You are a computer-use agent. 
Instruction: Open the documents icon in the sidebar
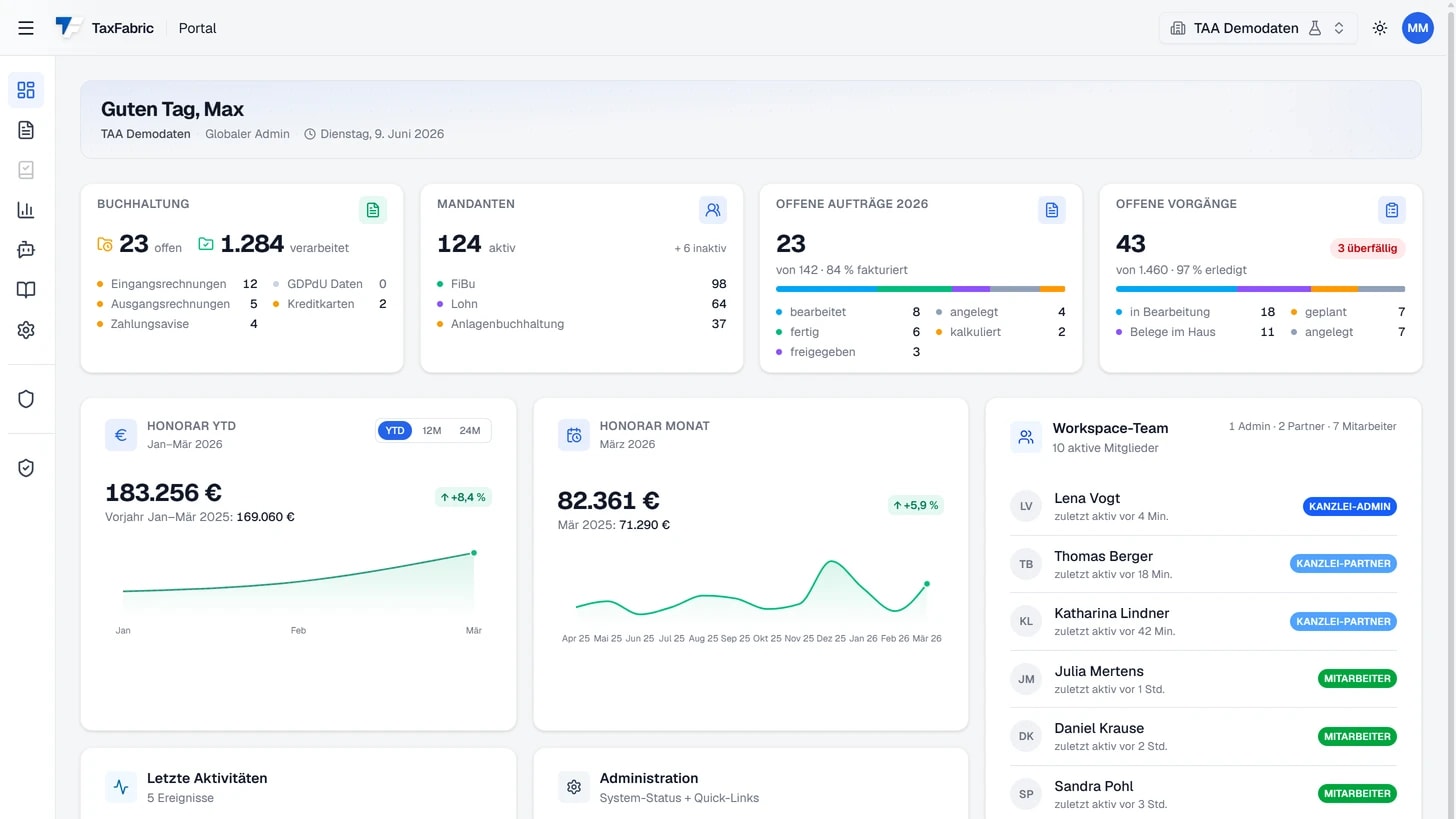[x=26, y=130]
